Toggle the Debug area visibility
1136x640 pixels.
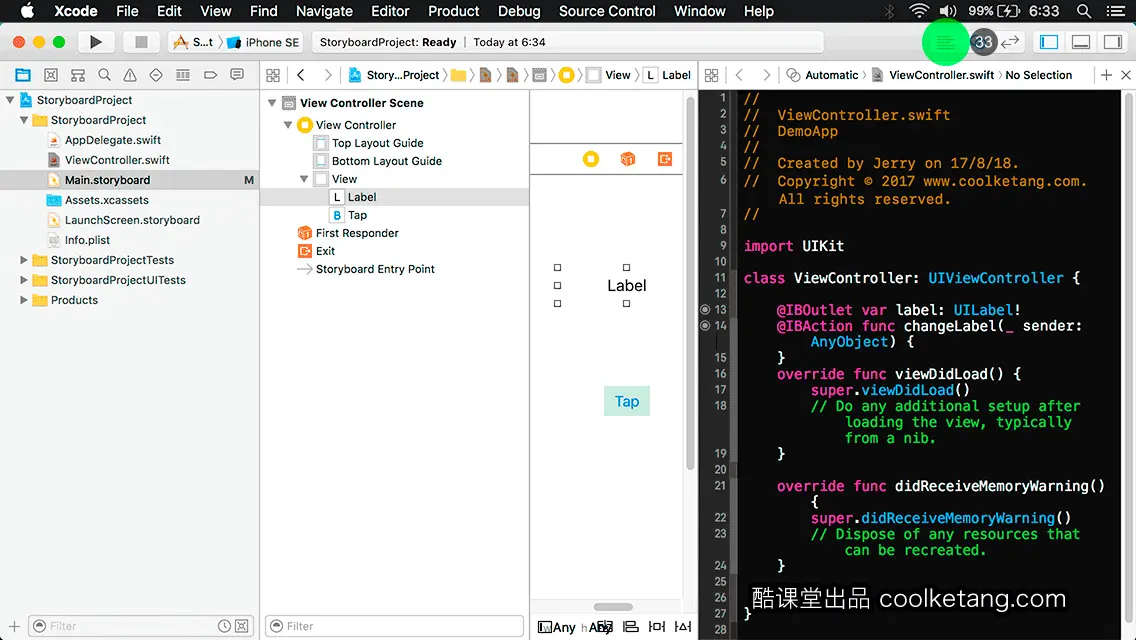click(1081, 42)
